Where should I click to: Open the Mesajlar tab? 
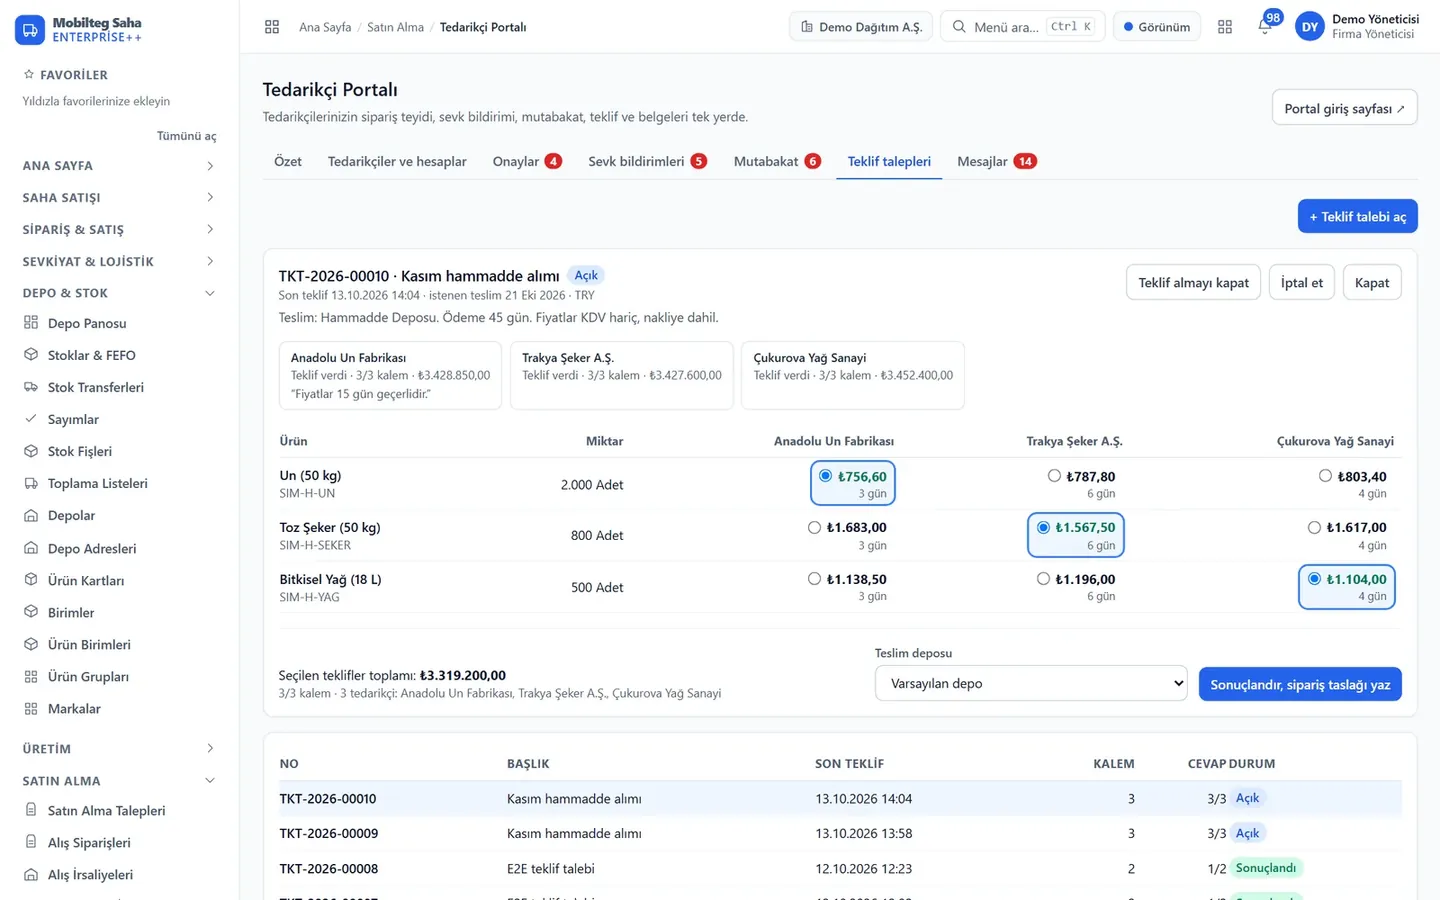click(x=997, y=161)
